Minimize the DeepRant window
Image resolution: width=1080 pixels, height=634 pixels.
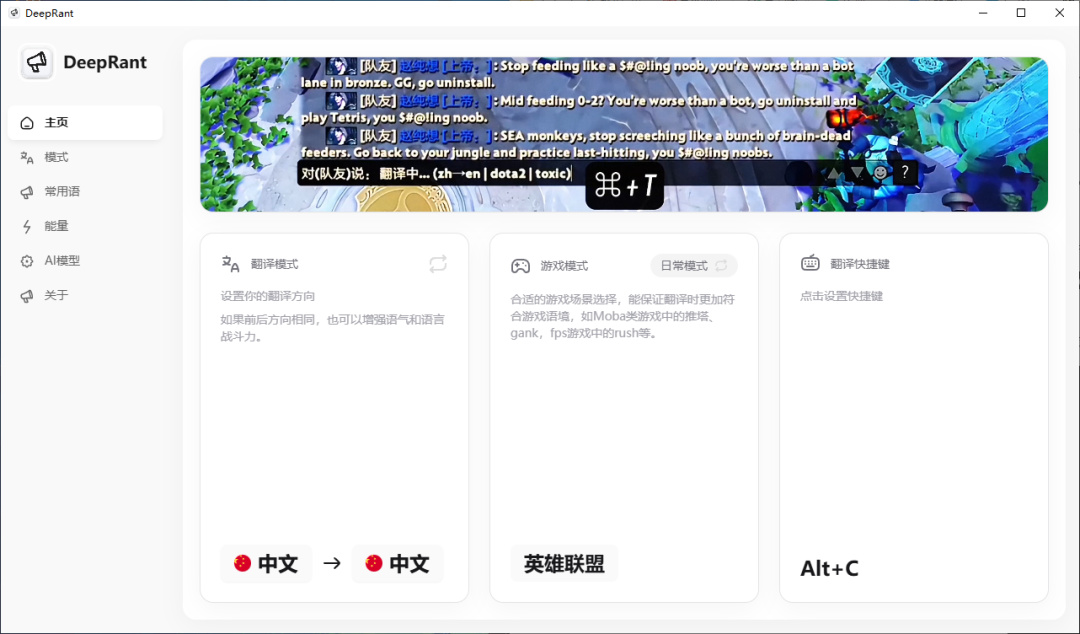(x=983, y=13)
